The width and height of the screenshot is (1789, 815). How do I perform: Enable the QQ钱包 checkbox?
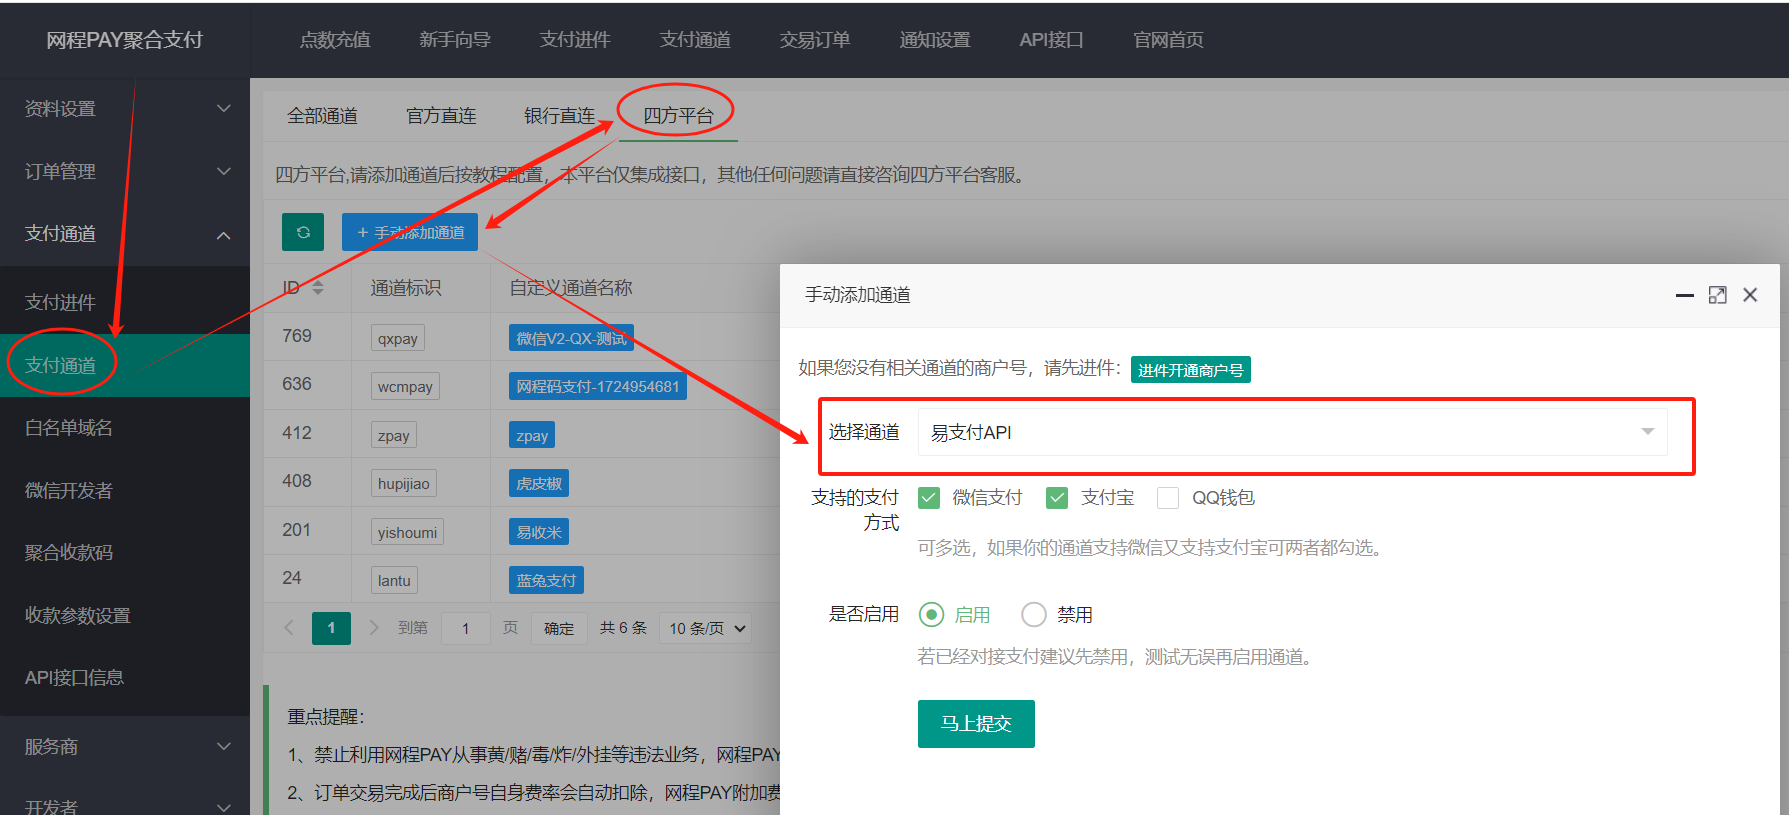(x=1167, y=498)
